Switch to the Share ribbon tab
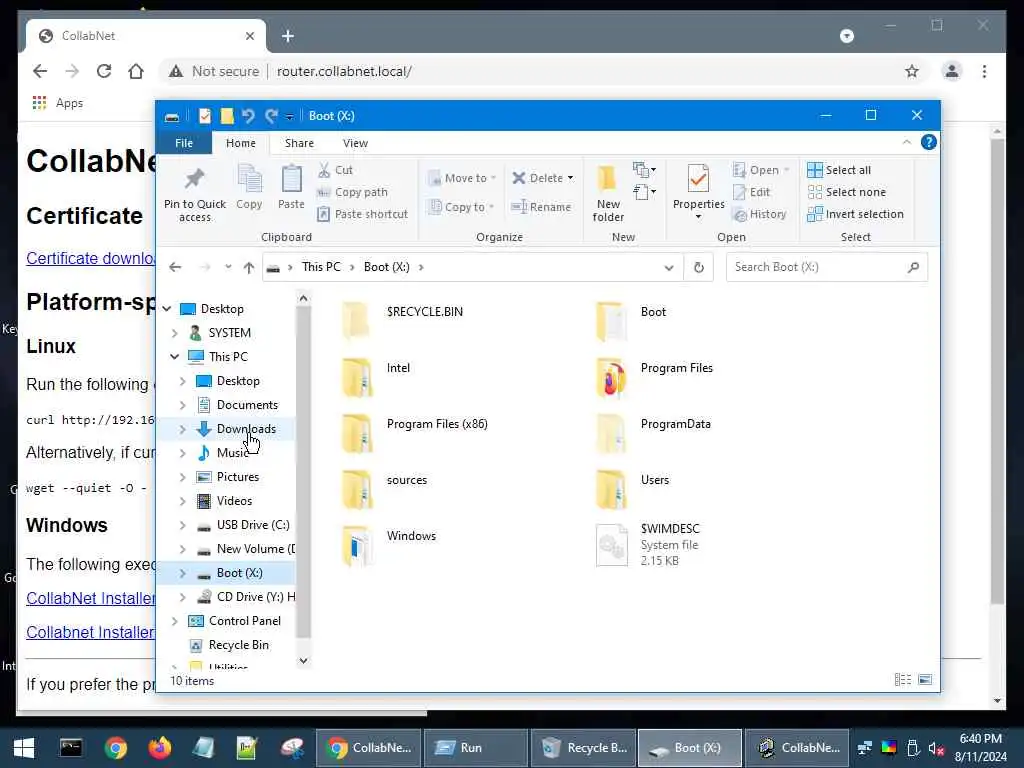1024x768 pixels. tap(299, 143)
